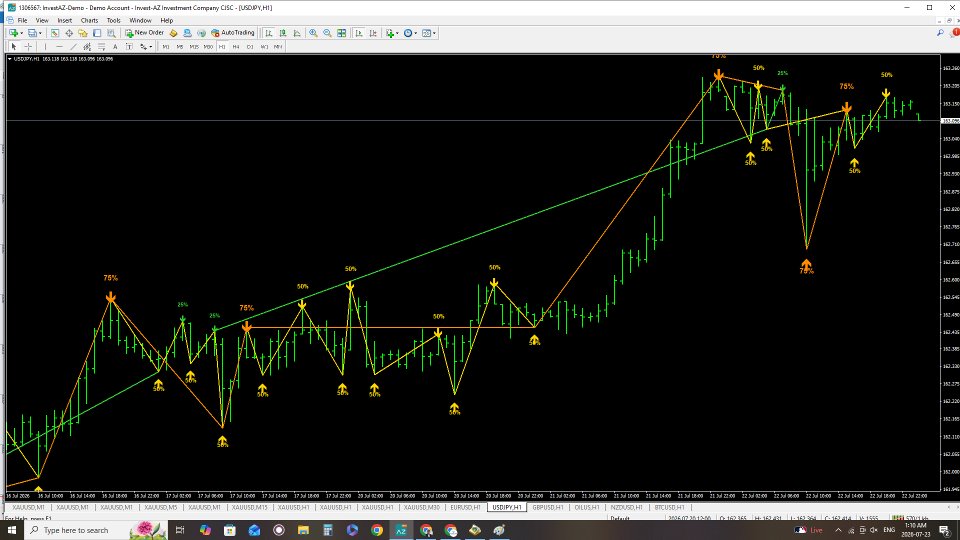Open the Templates icon
Viewport: 960px width, 540px height.
(427, 33)
